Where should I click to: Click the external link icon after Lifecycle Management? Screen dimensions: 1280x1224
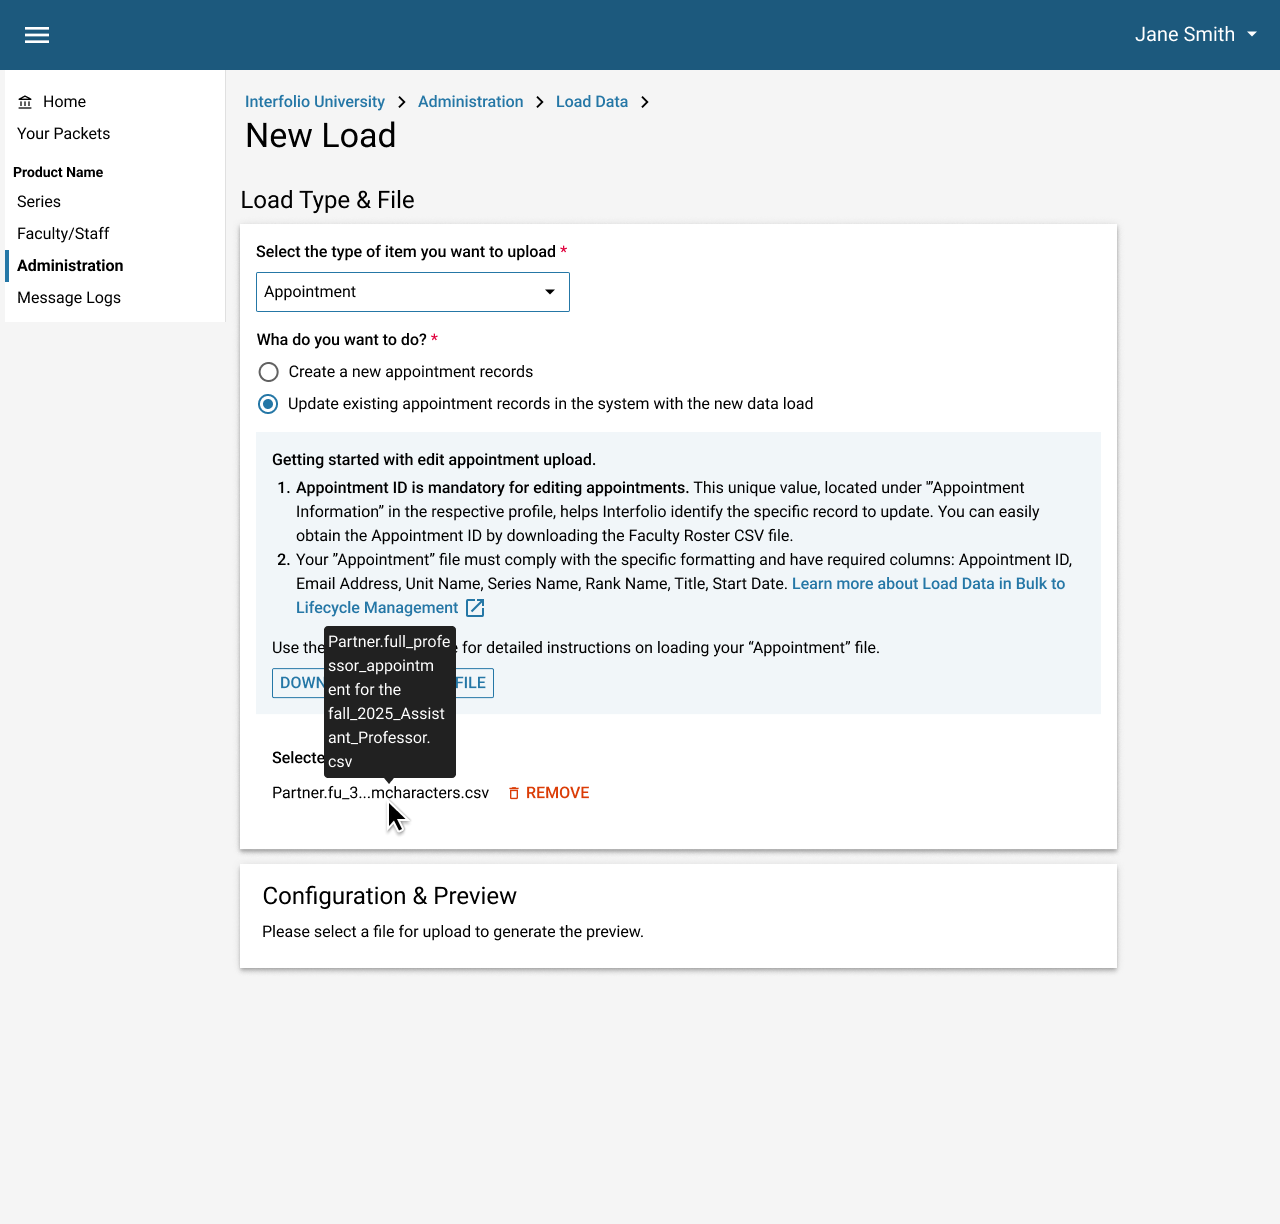coord(475,608)
